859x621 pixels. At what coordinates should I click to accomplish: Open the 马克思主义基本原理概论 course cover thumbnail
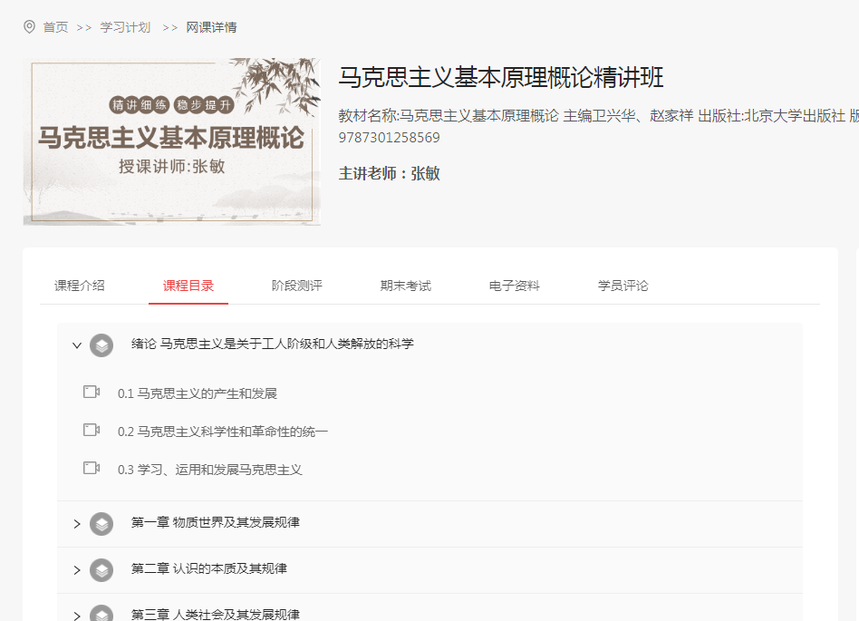point(171,141)
